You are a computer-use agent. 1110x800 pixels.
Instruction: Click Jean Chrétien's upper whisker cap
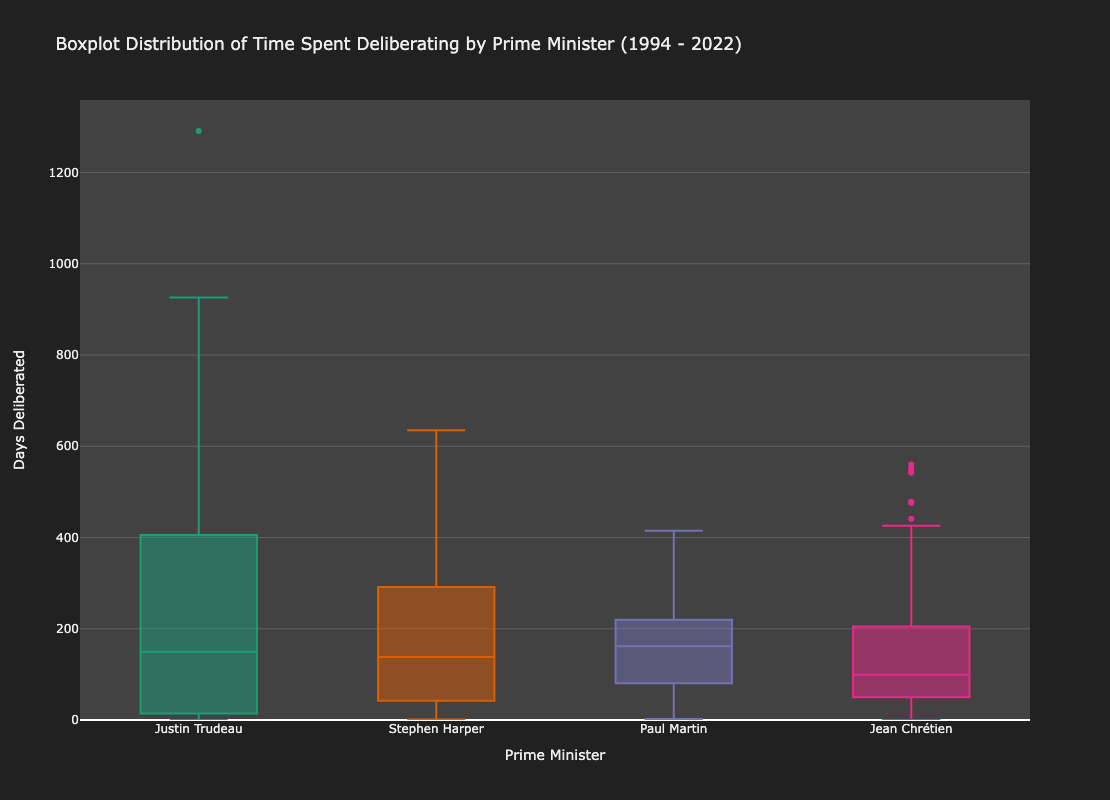tap(911, 525)
